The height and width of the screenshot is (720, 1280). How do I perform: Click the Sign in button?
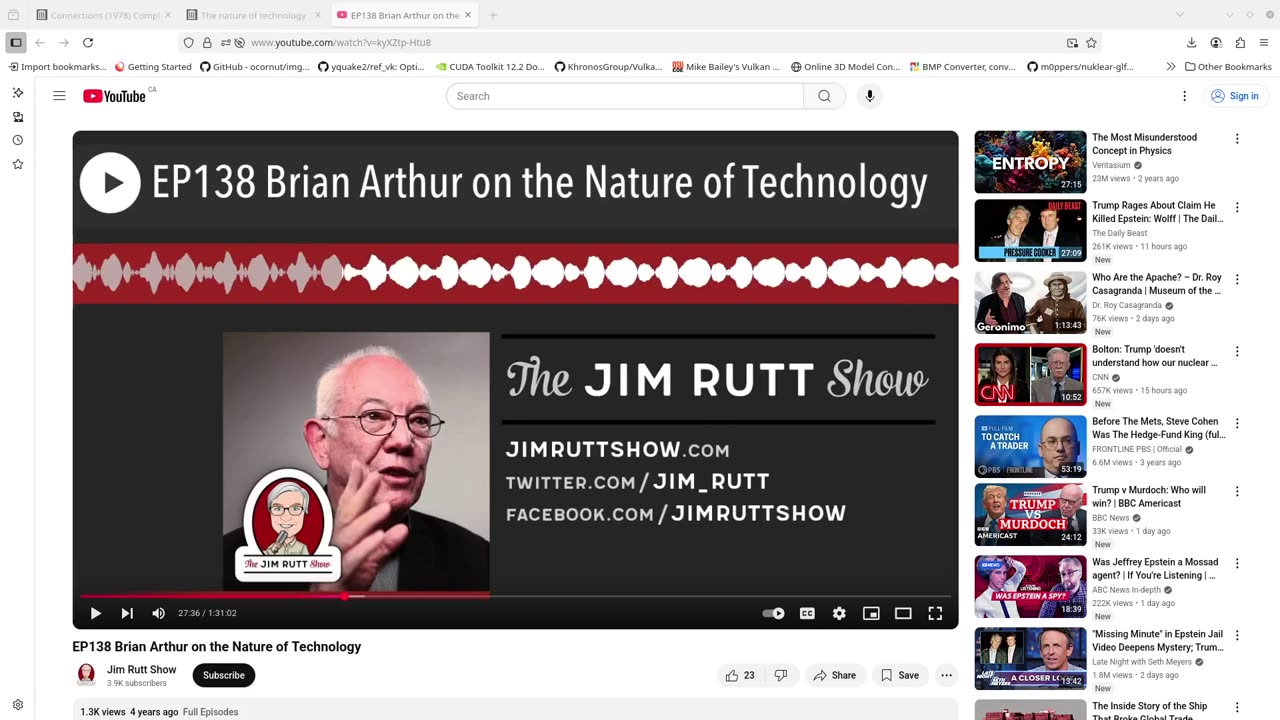(x=1235, y=96)
